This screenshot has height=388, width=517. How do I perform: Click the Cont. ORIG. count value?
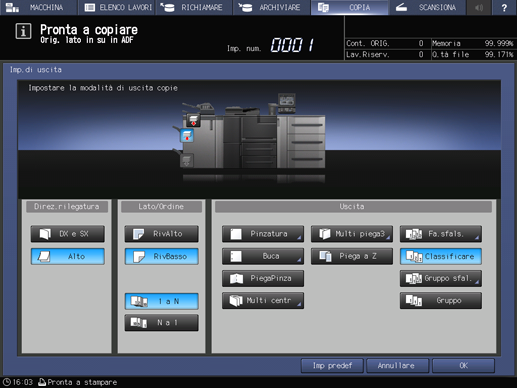coord(421,43)
